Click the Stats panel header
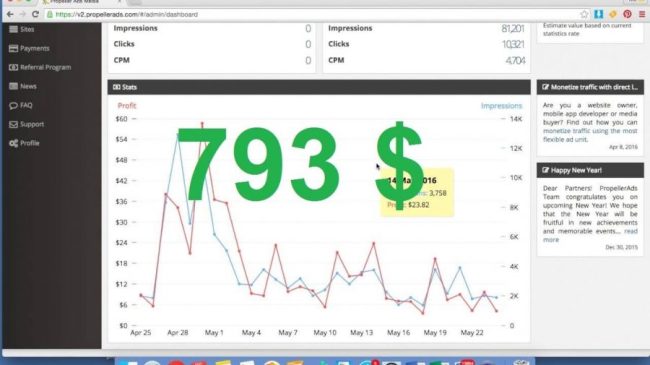The image size is (650, 365). pos(319,87)
